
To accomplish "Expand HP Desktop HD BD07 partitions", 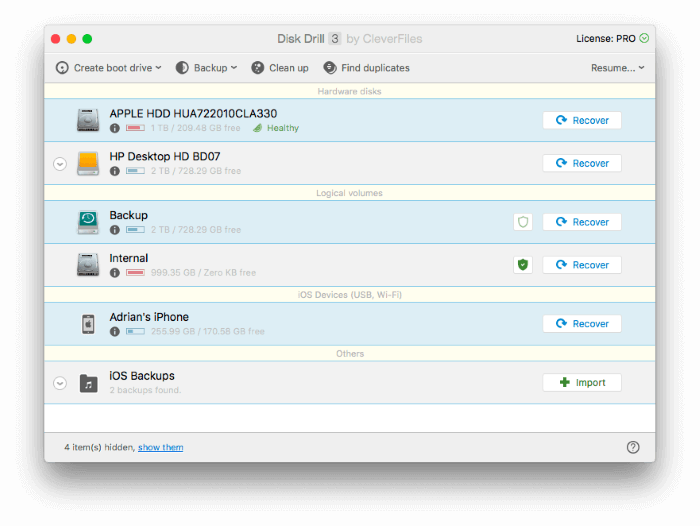I will pyautogui.click(x=60, y=164).
